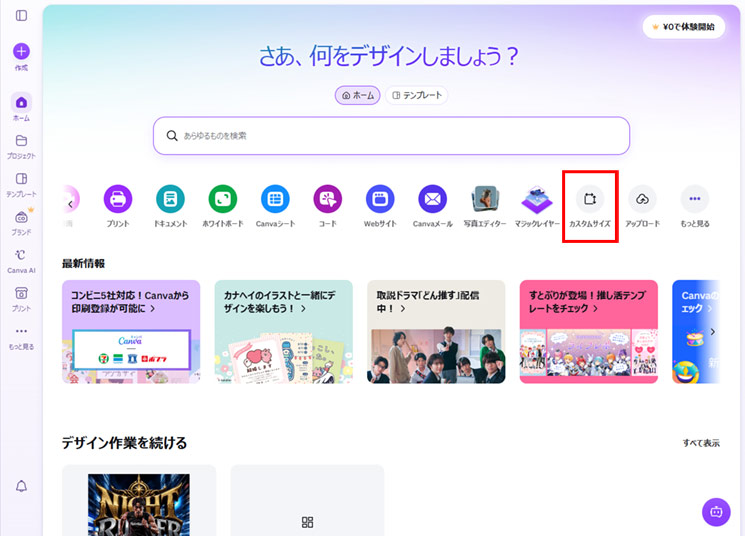Click the purple plus 作成 button

tap(21, 51)
